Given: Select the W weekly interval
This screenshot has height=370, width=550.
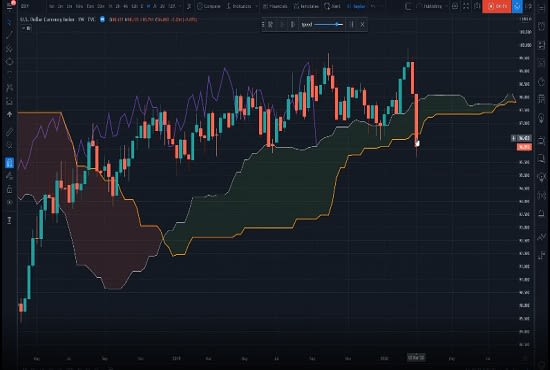Looking at the screenshot, I should point(149,6).
